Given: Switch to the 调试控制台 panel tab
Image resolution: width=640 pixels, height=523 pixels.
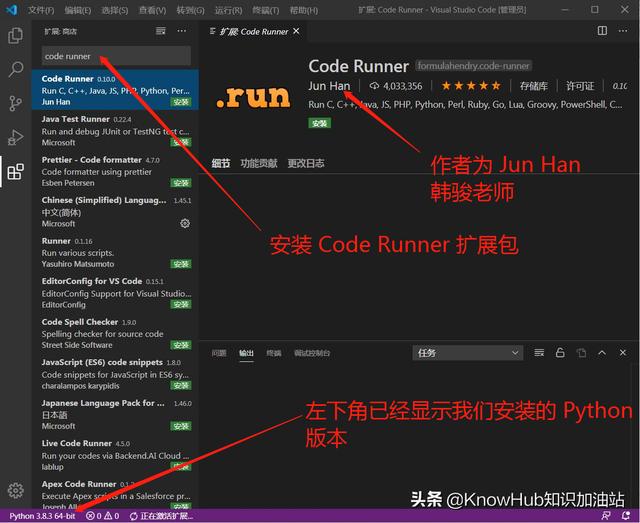Looking at the screenshot, I should tap(312, 353).
